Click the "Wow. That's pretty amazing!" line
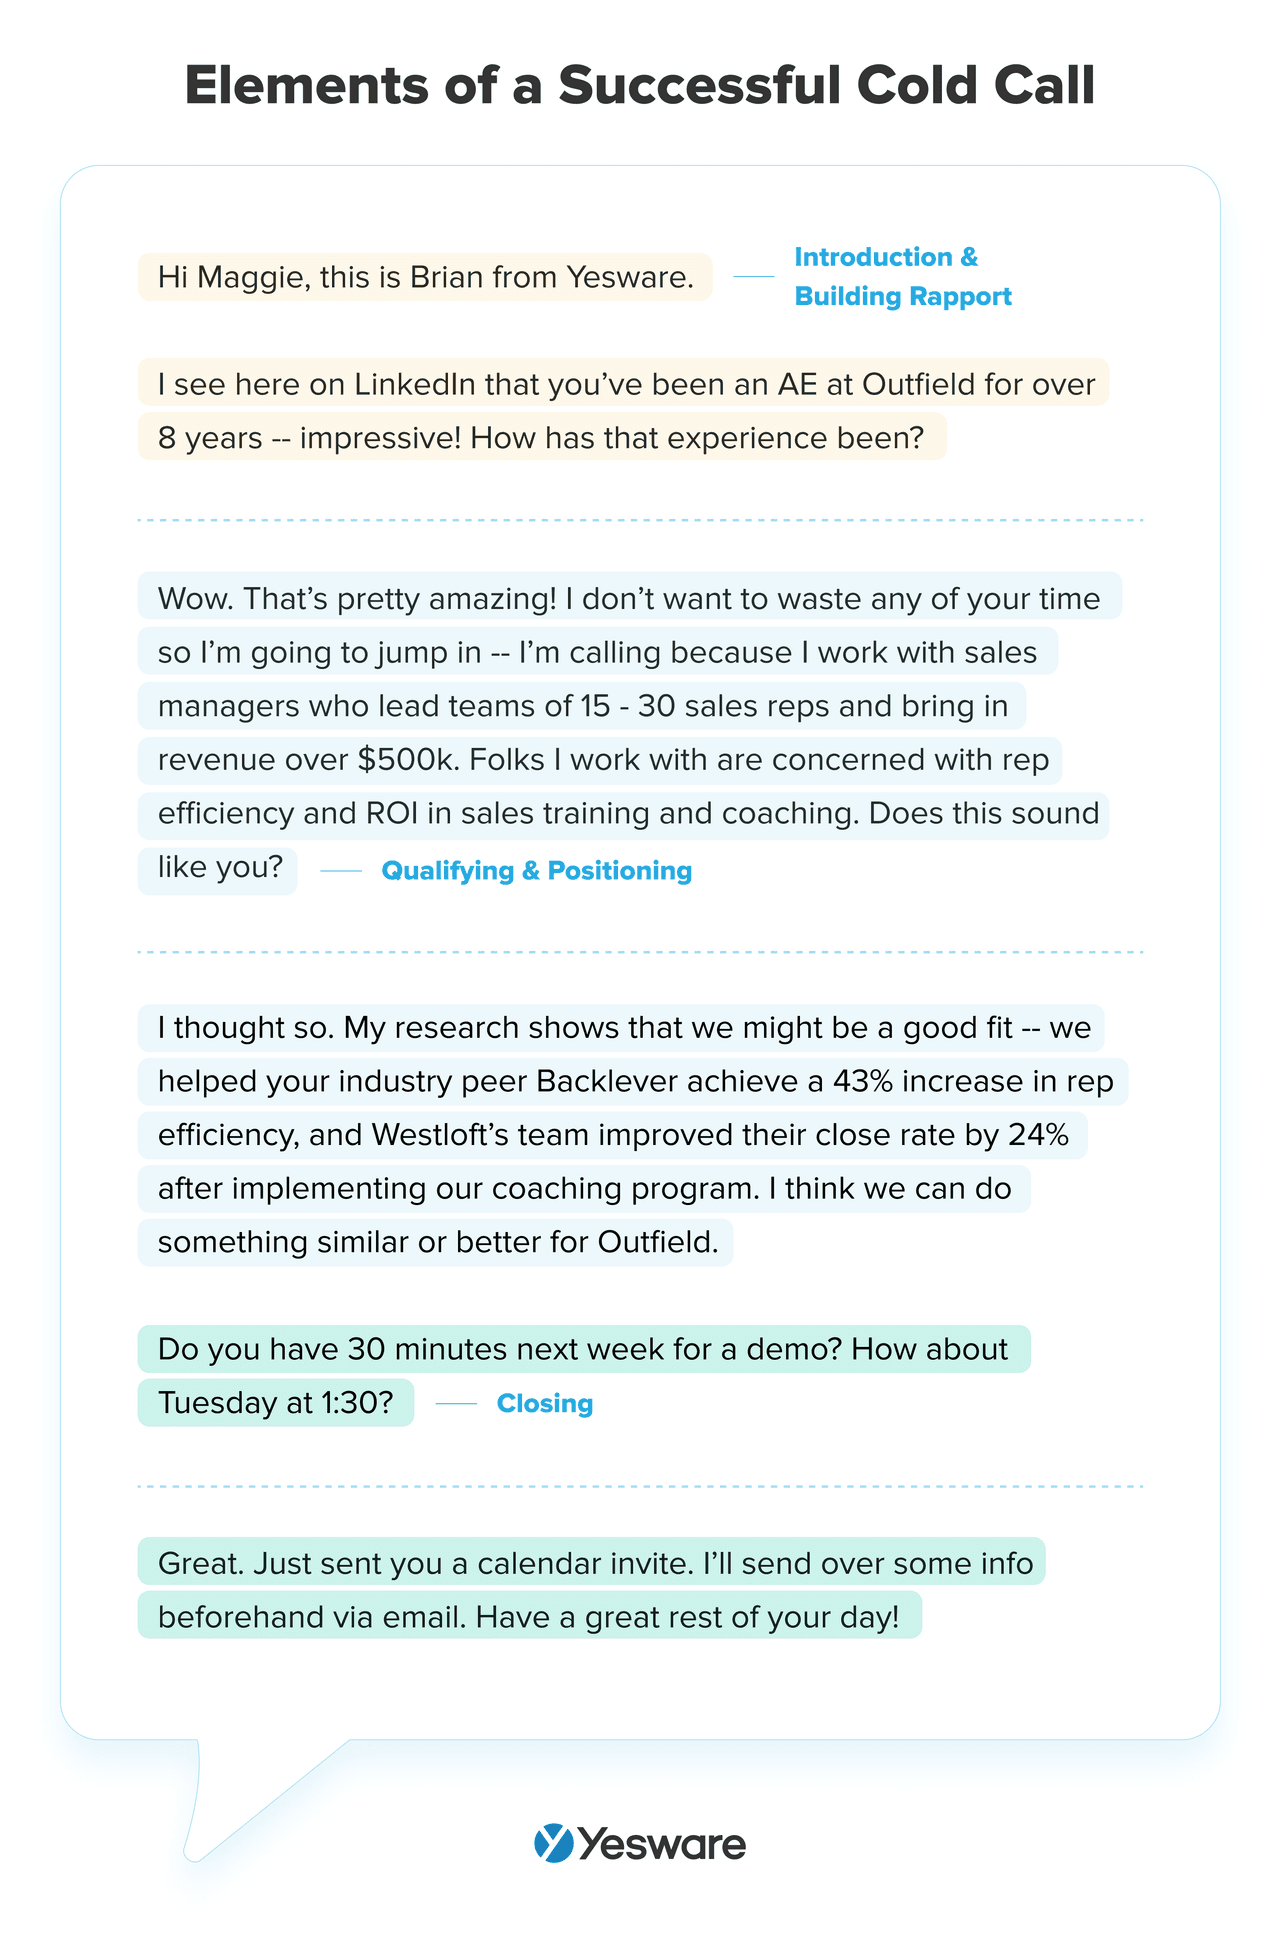The height and width of the screenshot is (1942, 1280). coord(628,598)
